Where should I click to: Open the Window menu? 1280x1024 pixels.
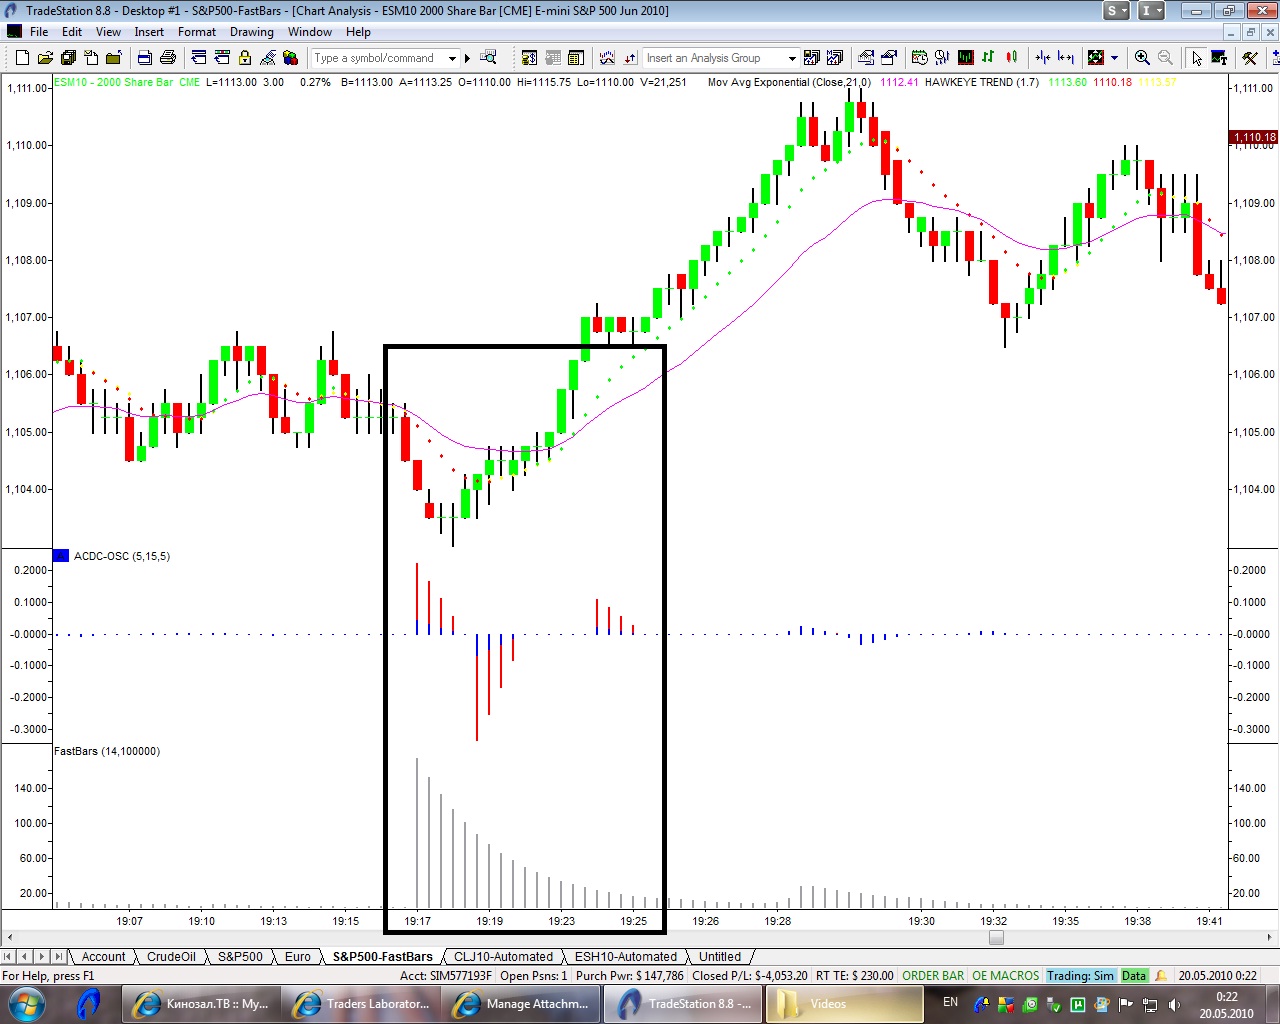click(x=310, y=32)
